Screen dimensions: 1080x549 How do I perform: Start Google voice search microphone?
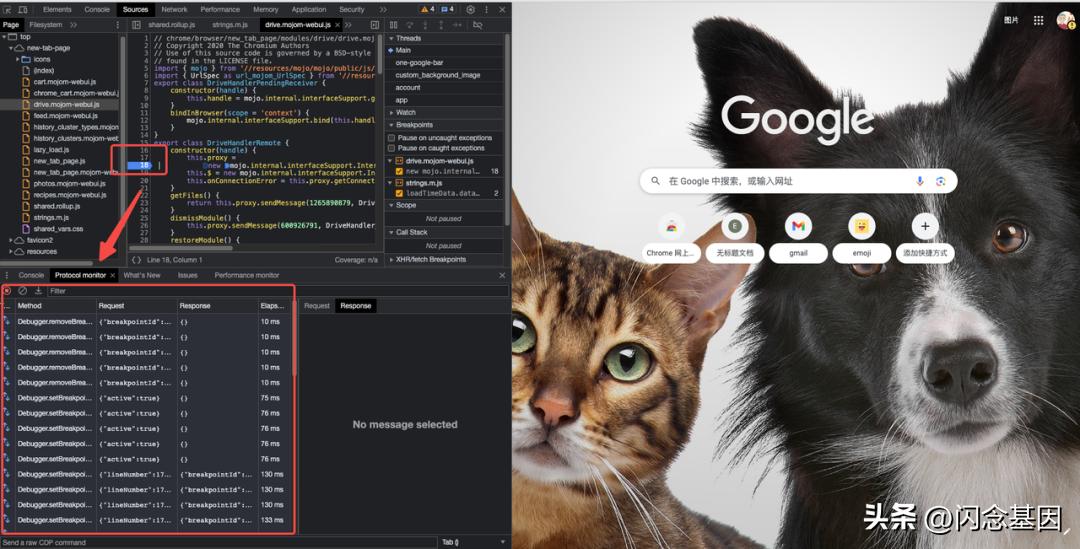point(920,181)
